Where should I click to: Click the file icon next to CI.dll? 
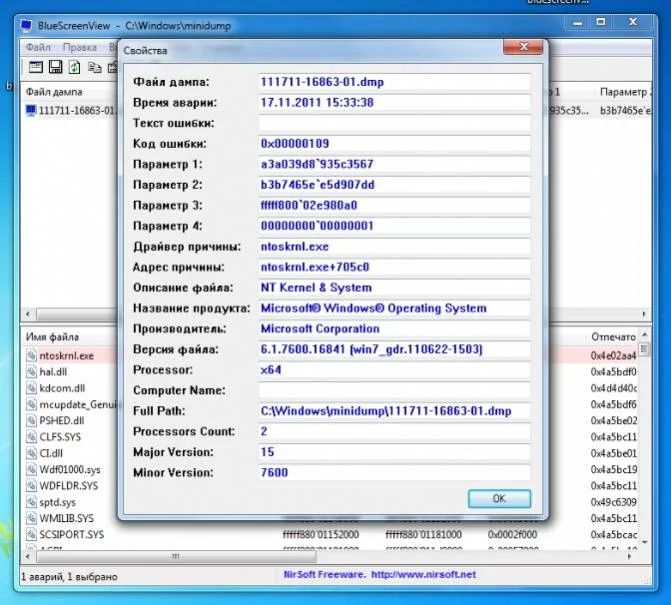click(31, 453)
